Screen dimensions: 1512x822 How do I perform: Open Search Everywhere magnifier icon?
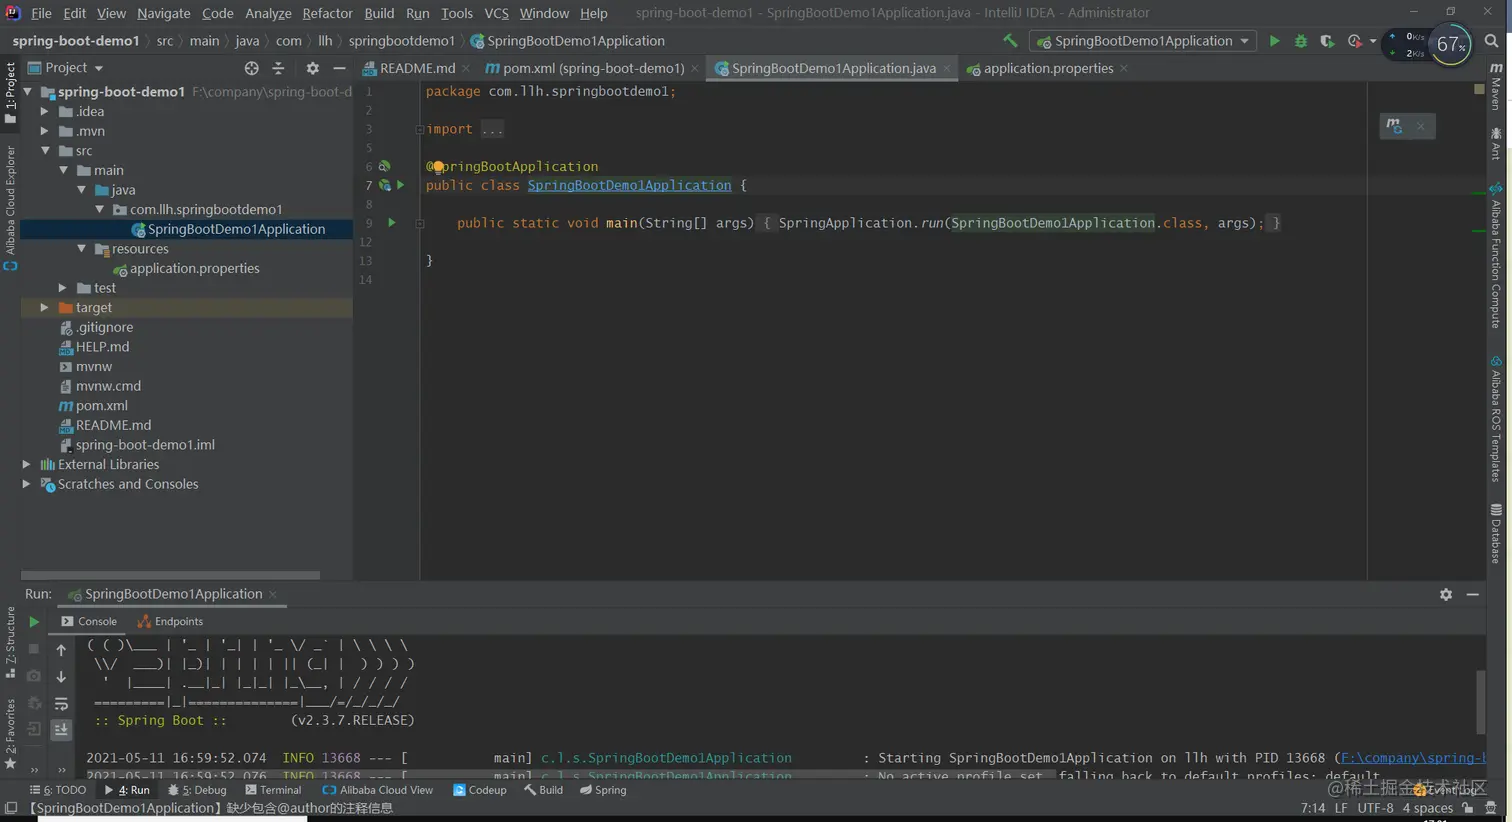[x=1491, y=41]
